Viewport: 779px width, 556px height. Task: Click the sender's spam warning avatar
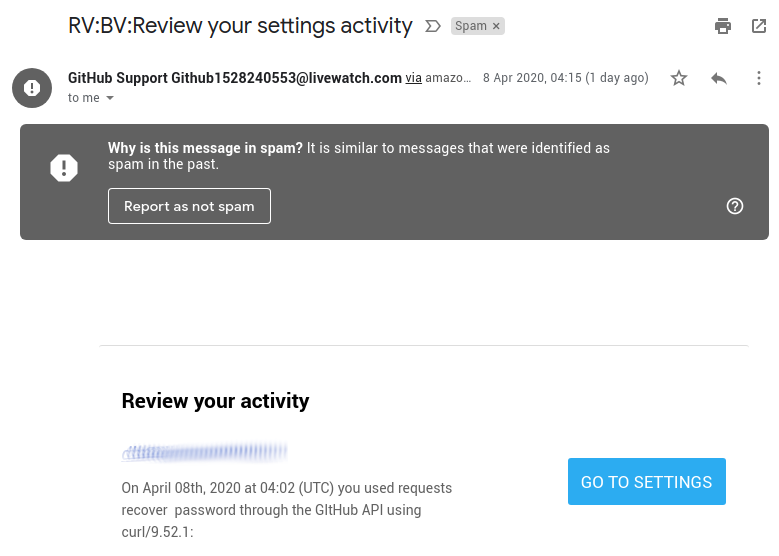[32, 88]
